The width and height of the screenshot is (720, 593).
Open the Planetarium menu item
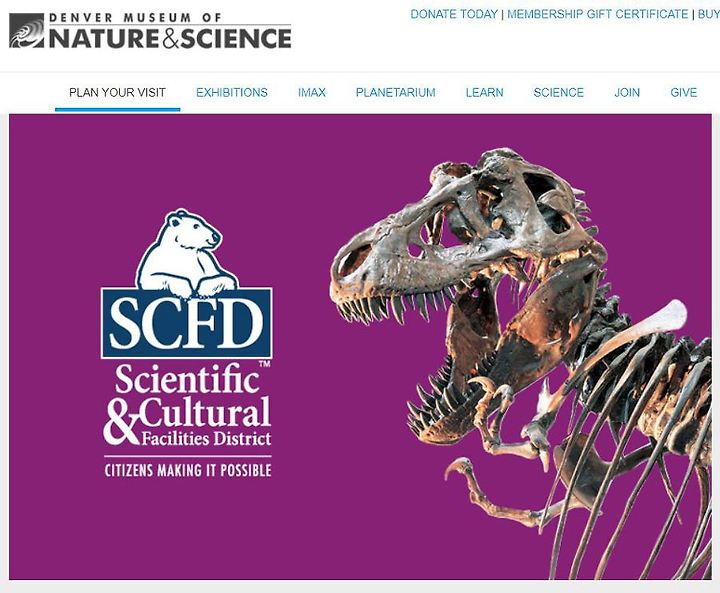click(x=396, y=92)
